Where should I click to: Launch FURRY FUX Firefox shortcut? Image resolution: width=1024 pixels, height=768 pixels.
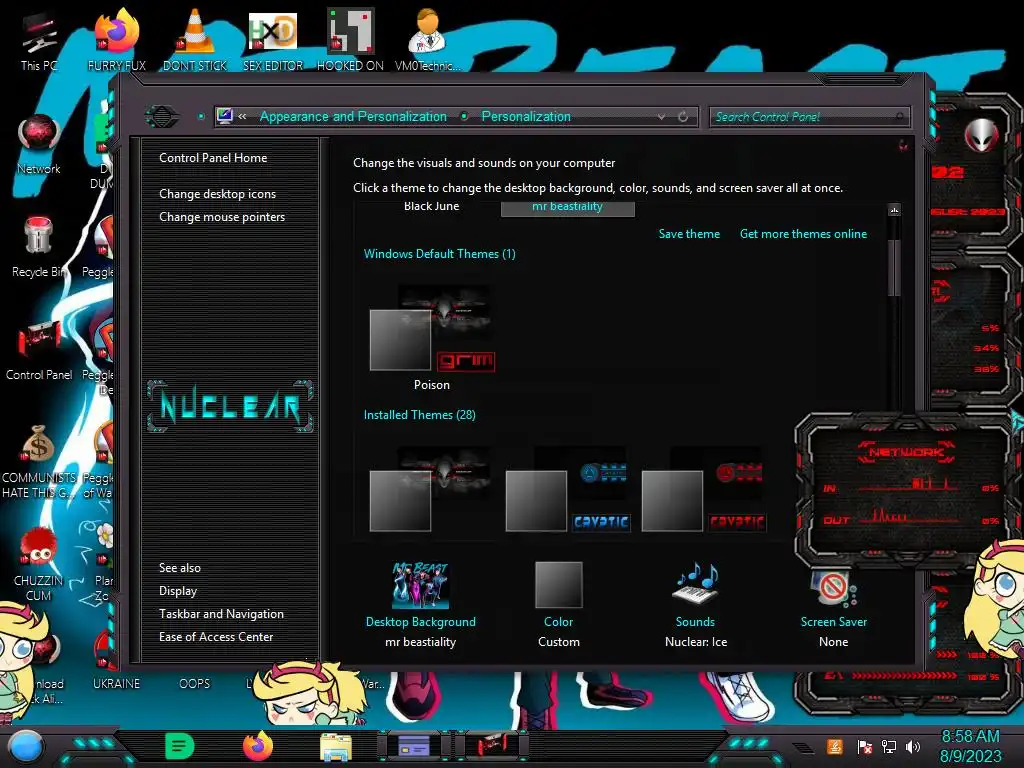point(117,40)
